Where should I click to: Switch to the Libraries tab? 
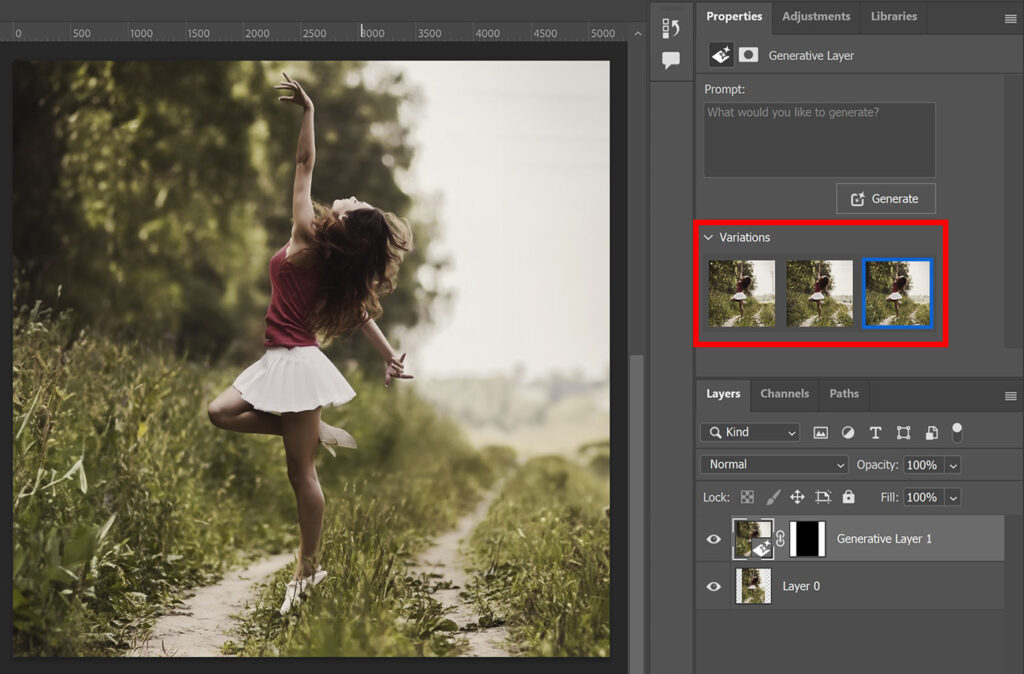(x=893, y=16)
